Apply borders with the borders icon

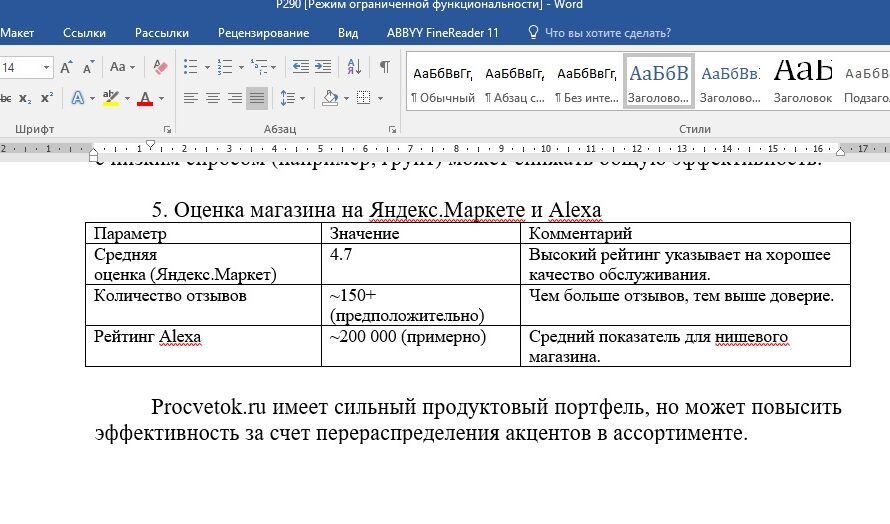pyautogui.click(x=363, y=98)
